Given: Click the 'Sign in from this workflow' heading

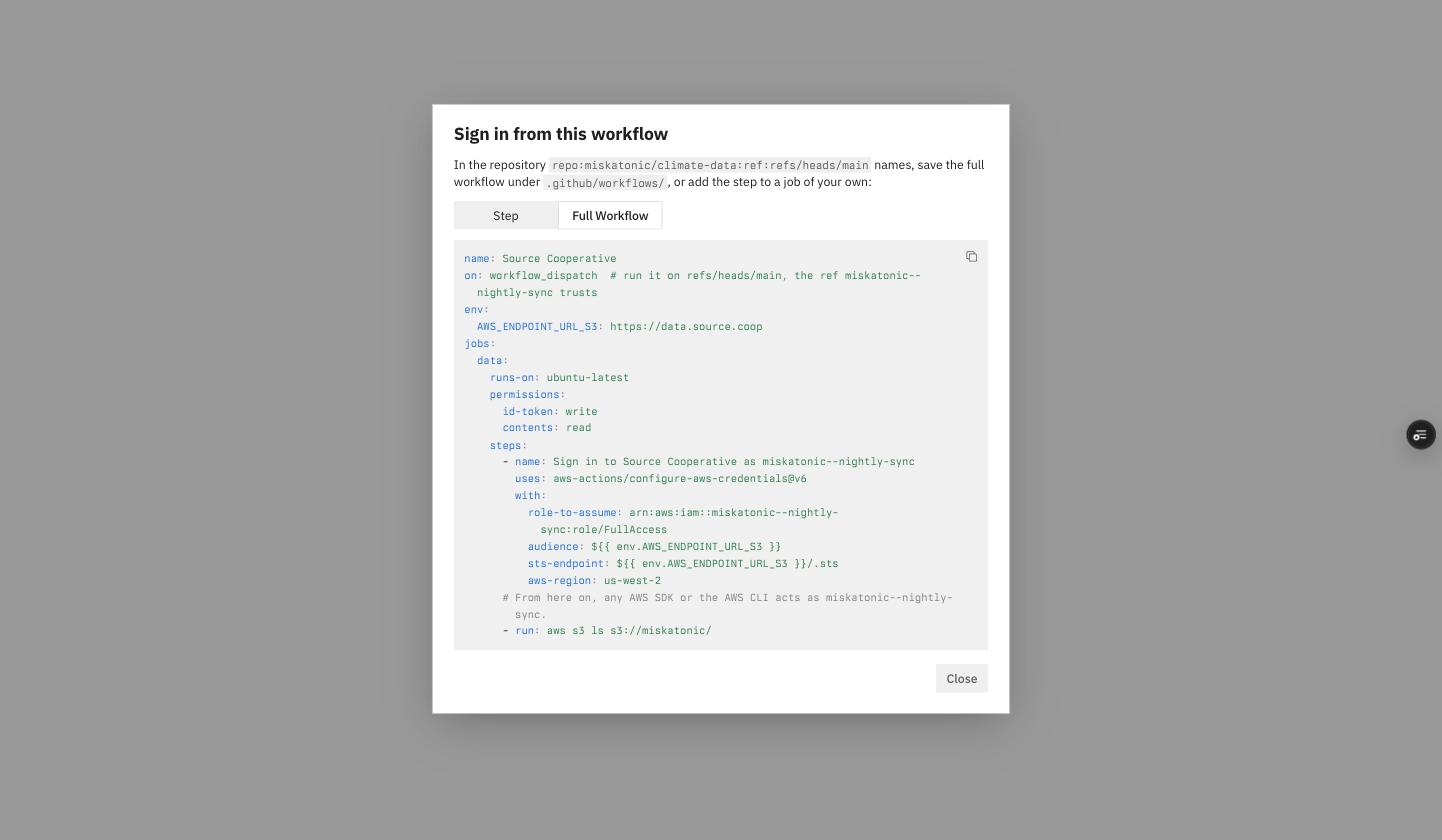Looking at the screenshot, I should [x=561, y=134].
